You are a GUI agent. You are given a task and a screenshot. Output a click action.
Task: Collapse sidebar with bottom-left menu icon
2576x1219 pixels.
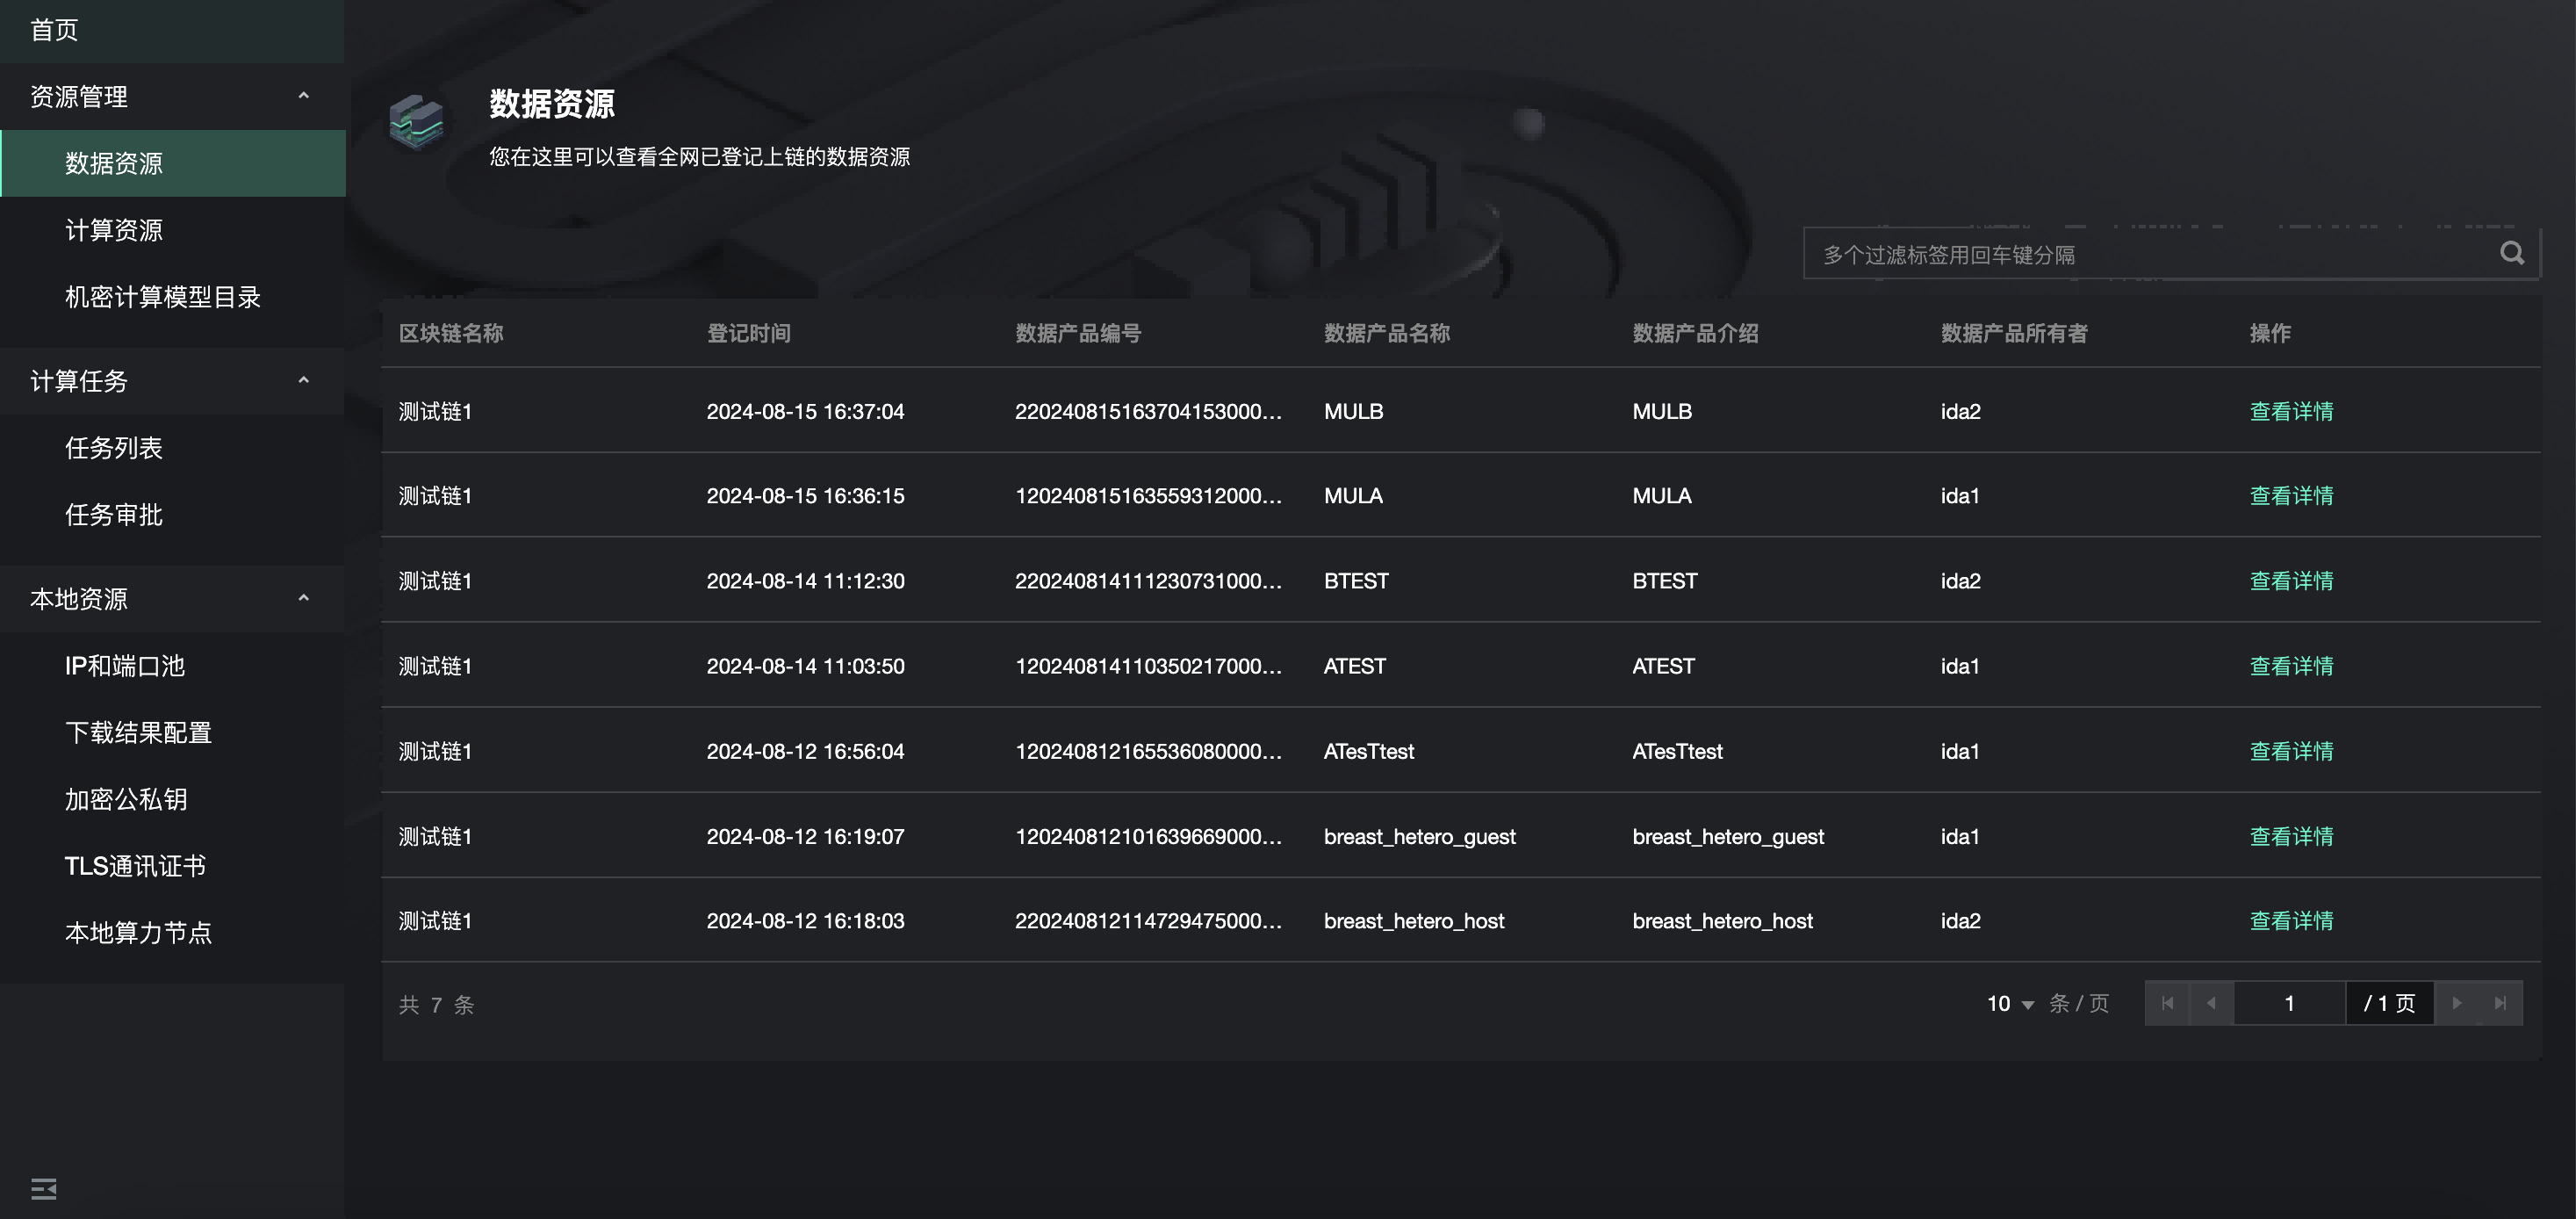point(44,1188)
